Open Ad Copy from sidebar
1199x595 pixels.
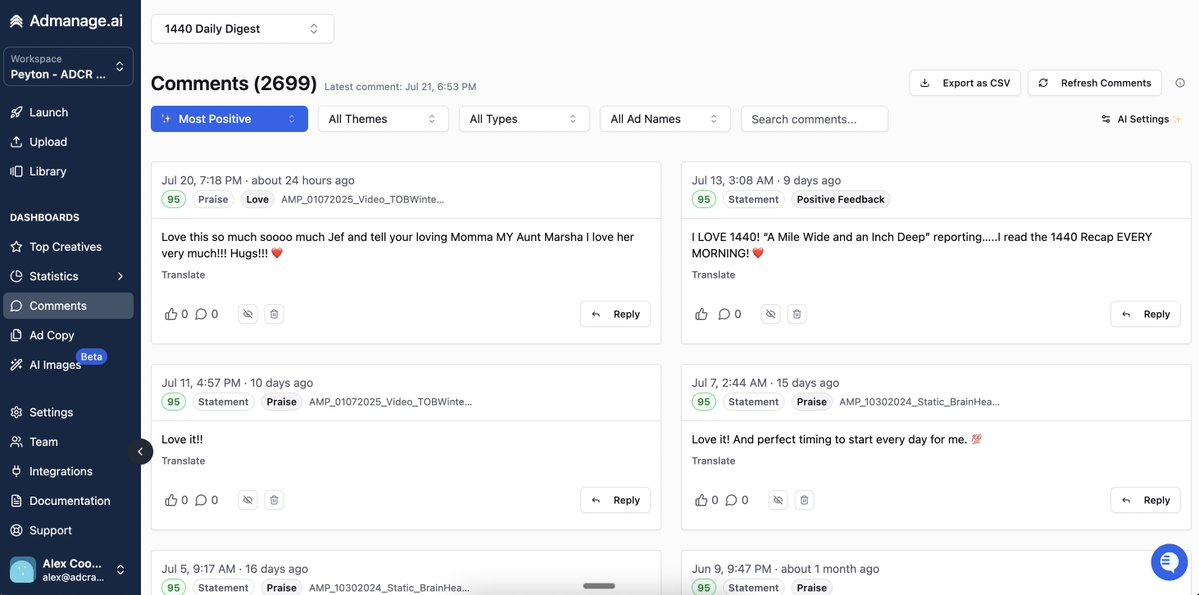tap(69, 335)
